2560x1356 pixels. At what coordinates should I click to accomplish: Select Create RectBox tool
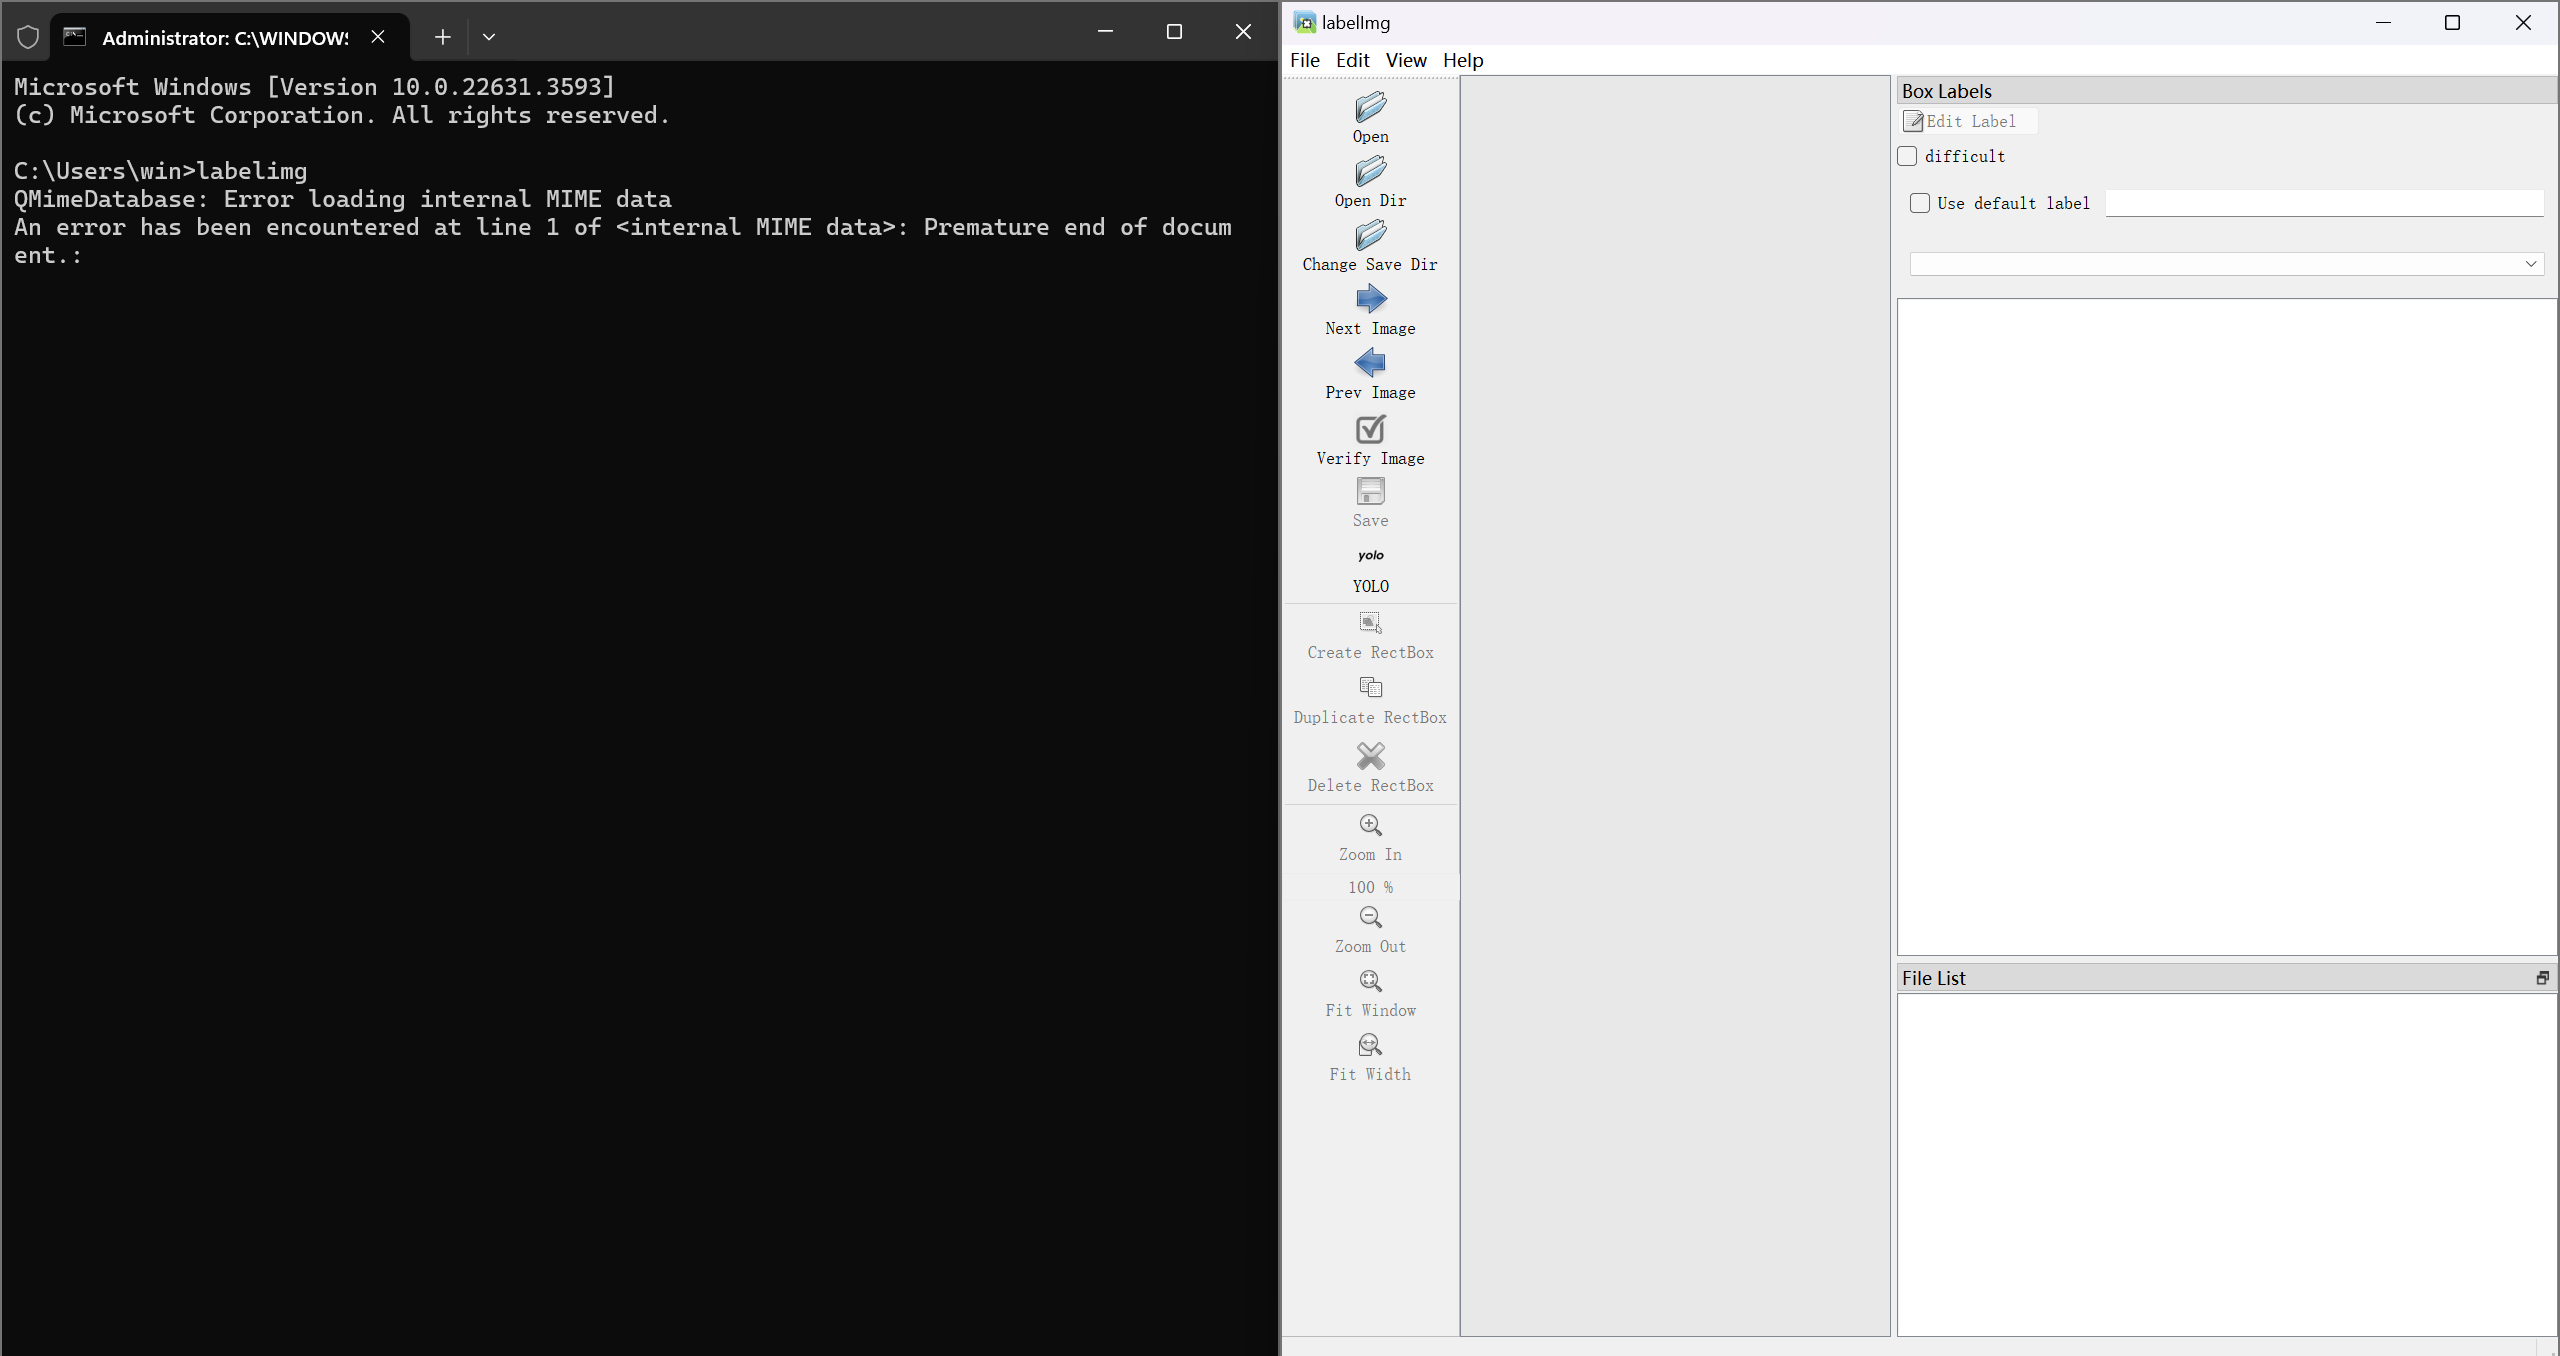point(1370,636)
